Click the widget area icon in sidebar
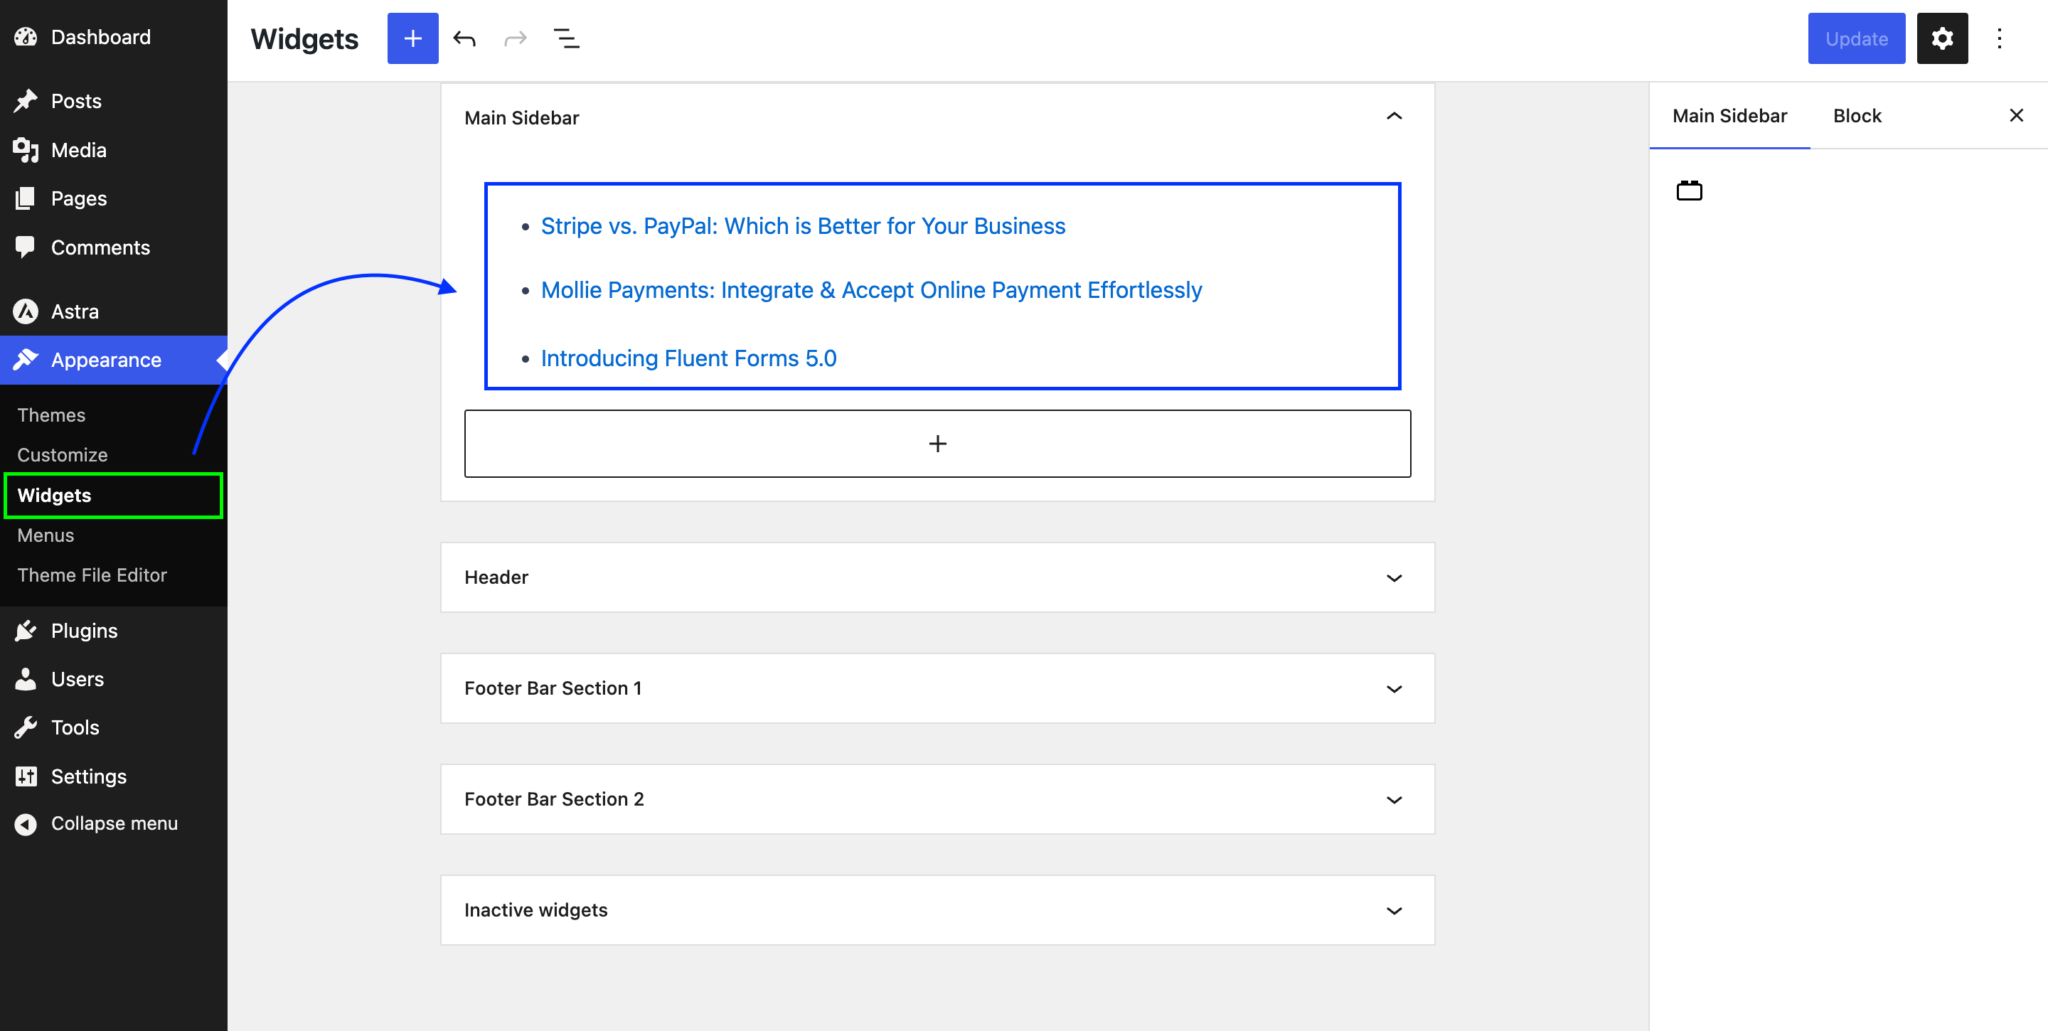The height and width of the screenshot is (1031, 2048). pyautogui.click(x=1689, y=191)
